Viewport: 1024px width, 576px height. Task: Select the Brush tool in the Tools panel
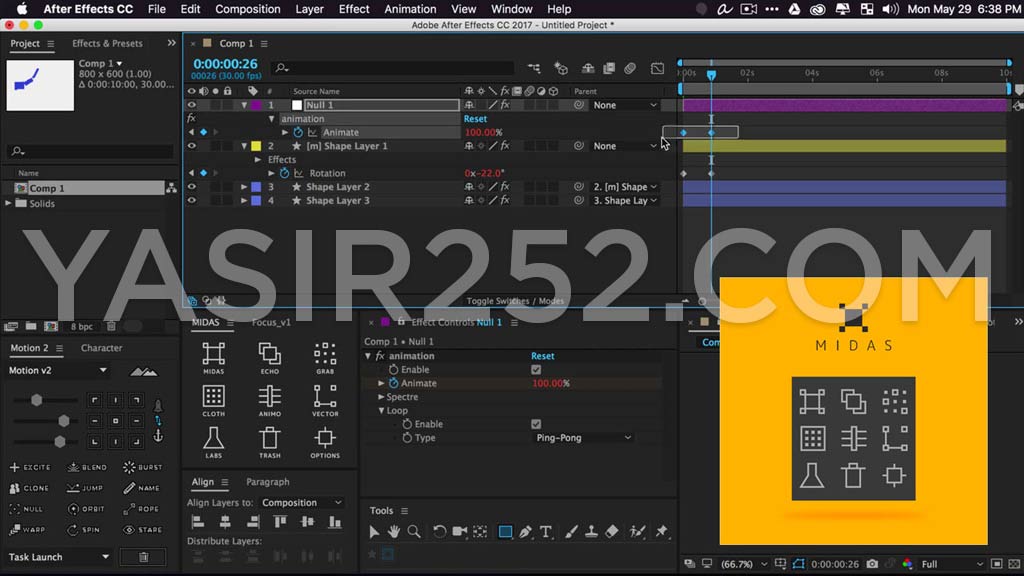(x=572, y=531)
